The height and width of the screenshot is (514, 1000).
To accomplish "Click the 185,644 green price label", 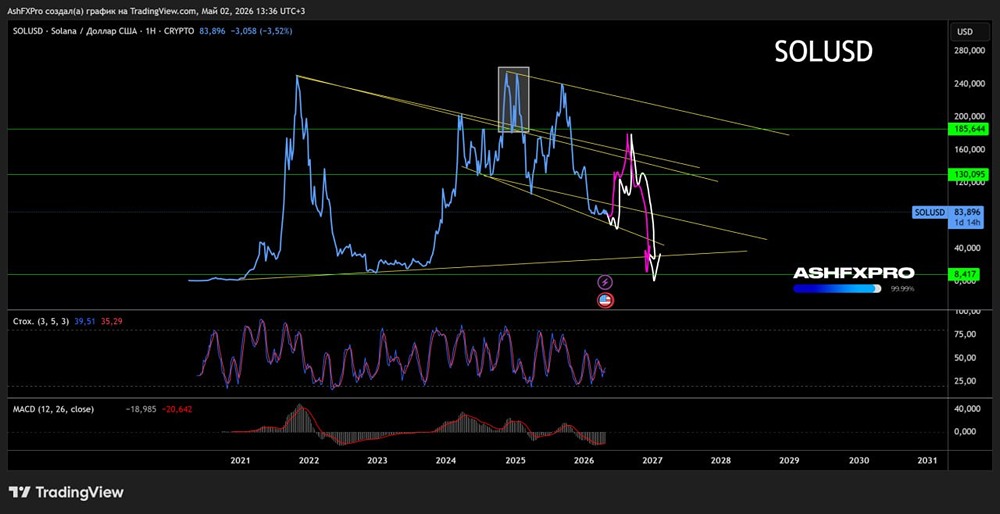I will pos(971,129).
